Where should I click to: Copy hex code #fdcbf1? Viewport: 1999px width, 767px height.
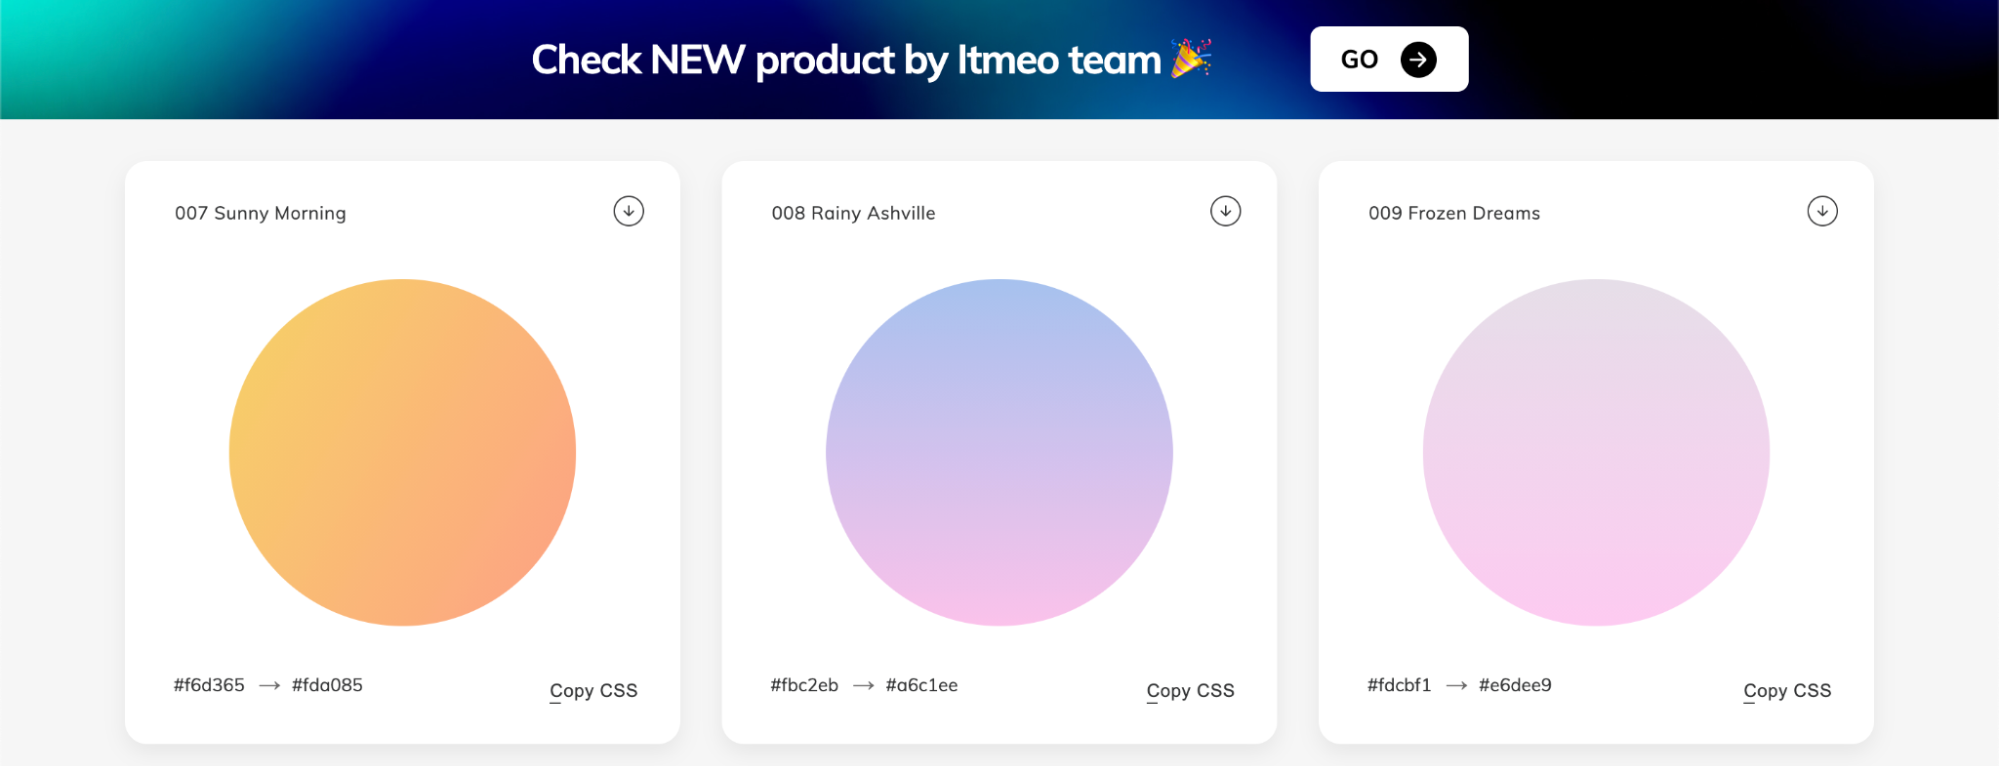tap(1399, 685)
